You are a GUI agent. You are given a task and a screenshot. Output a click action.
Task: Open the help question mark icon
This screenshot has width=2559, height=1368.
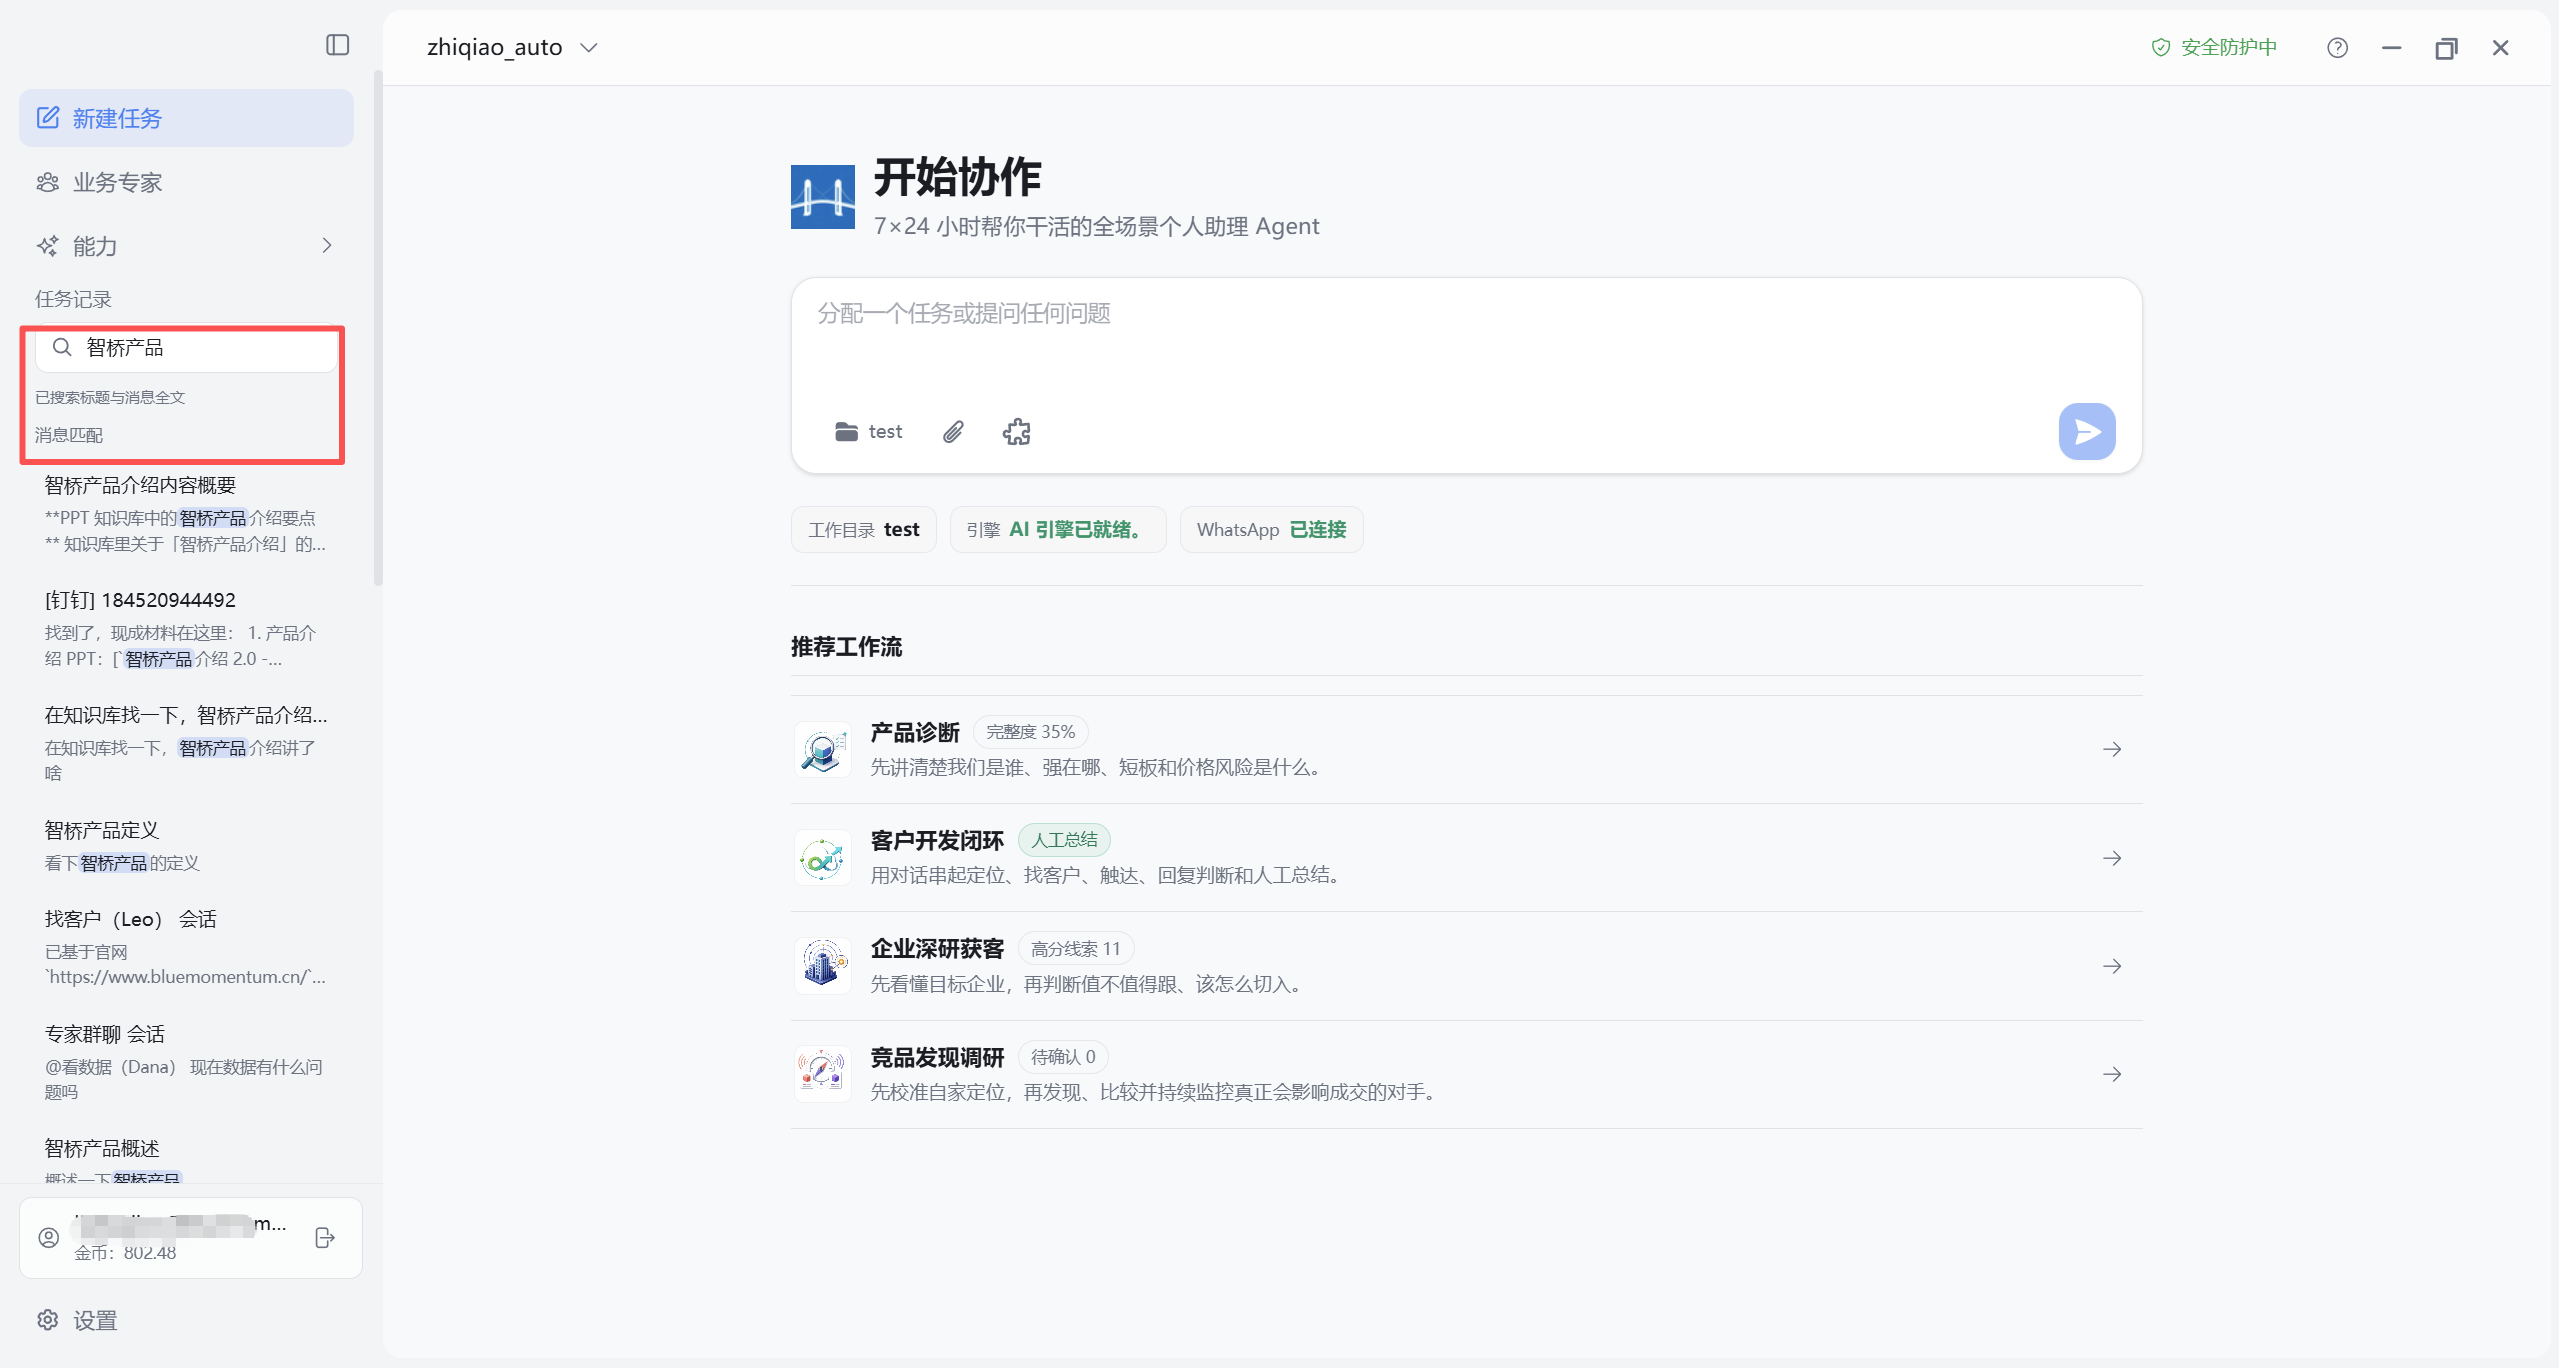pyautogui.click(x=2337, y=47)
